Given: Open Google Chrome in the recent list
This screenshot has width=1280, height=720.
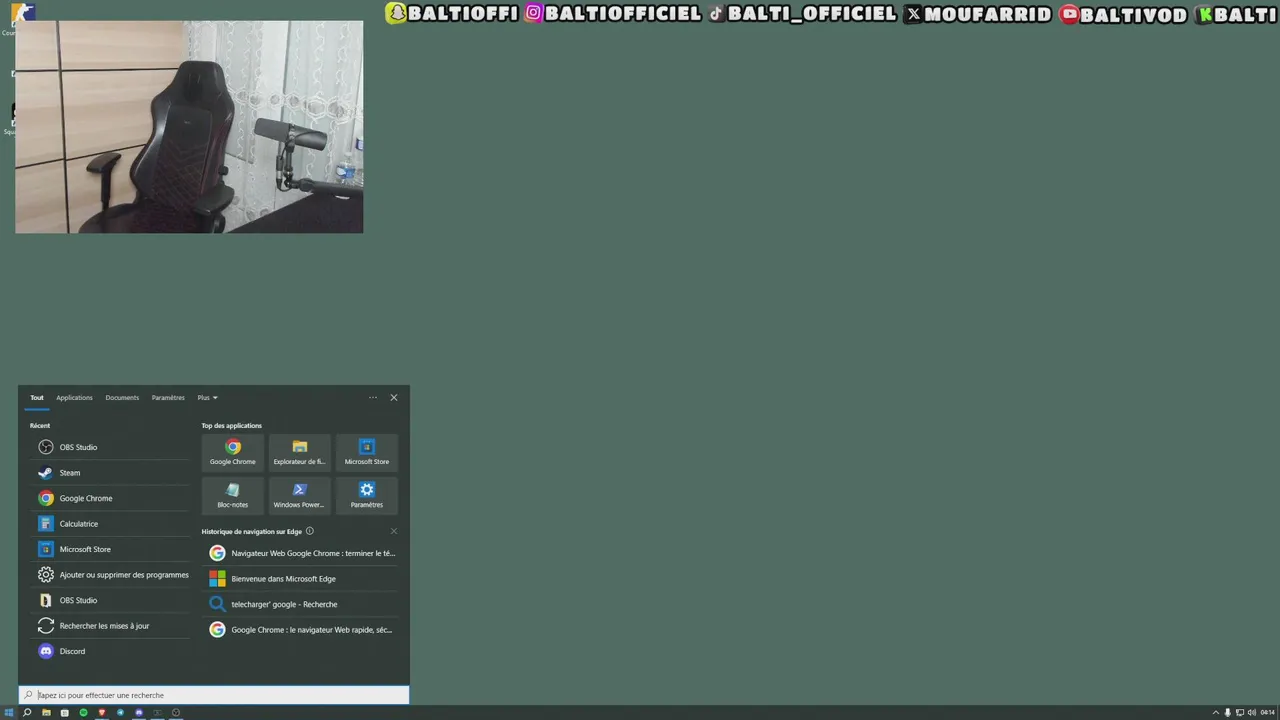Looking at the screenshot, I should 110,498.
